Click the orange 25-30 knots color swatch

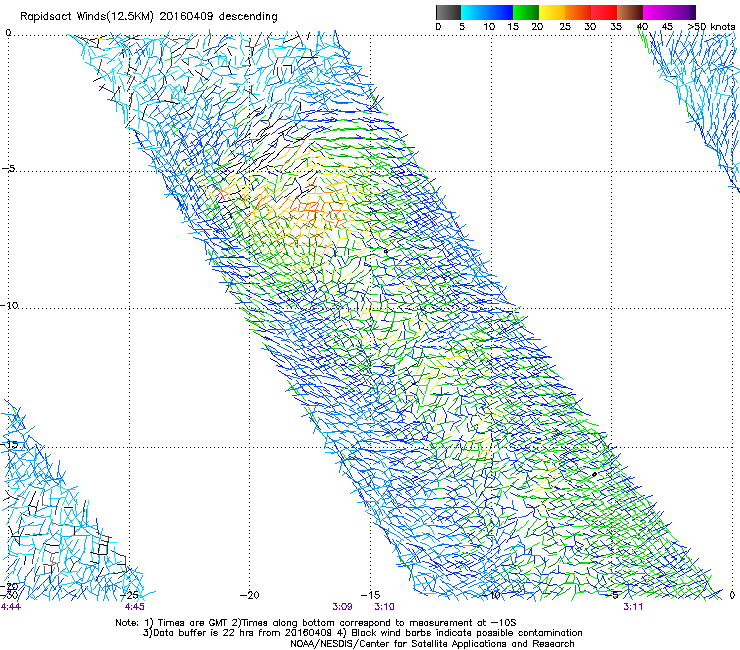pos(578,12)
